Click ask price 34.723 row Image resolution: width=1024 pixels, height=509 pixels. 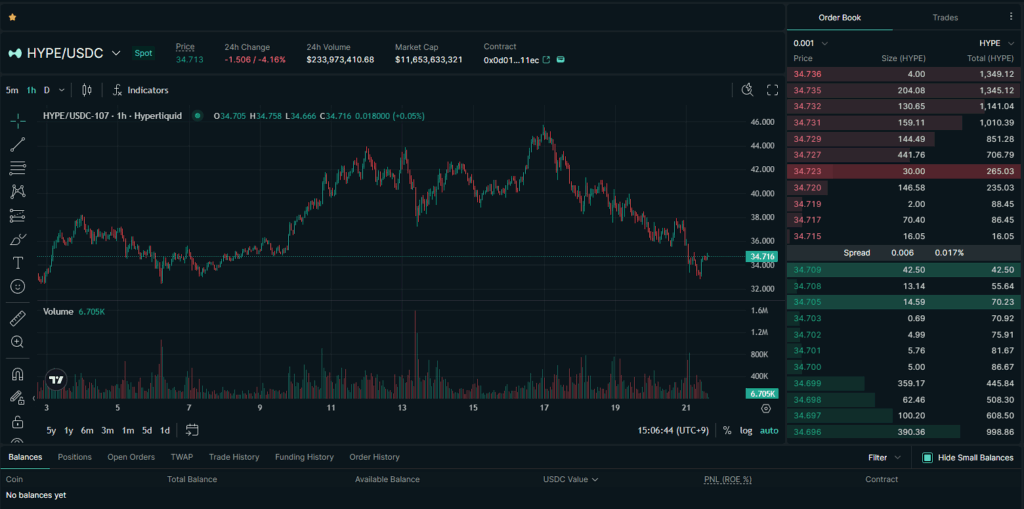905,171
